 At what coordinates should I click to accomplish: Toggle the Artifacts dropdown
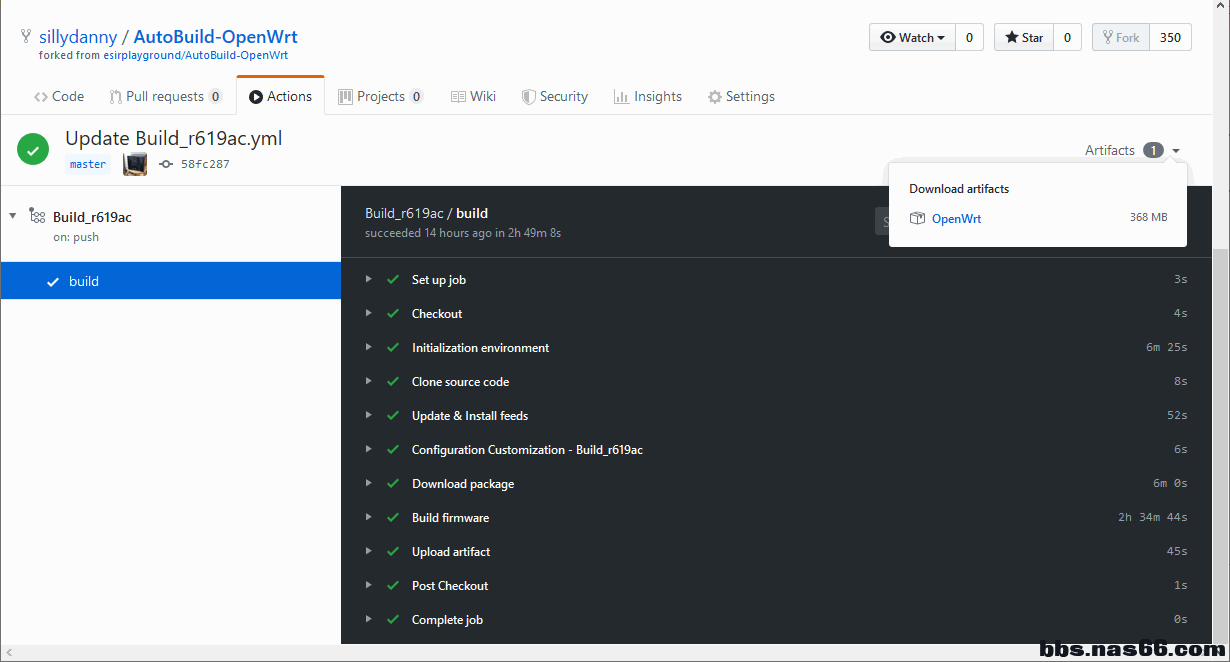(x=1133, y=150)
